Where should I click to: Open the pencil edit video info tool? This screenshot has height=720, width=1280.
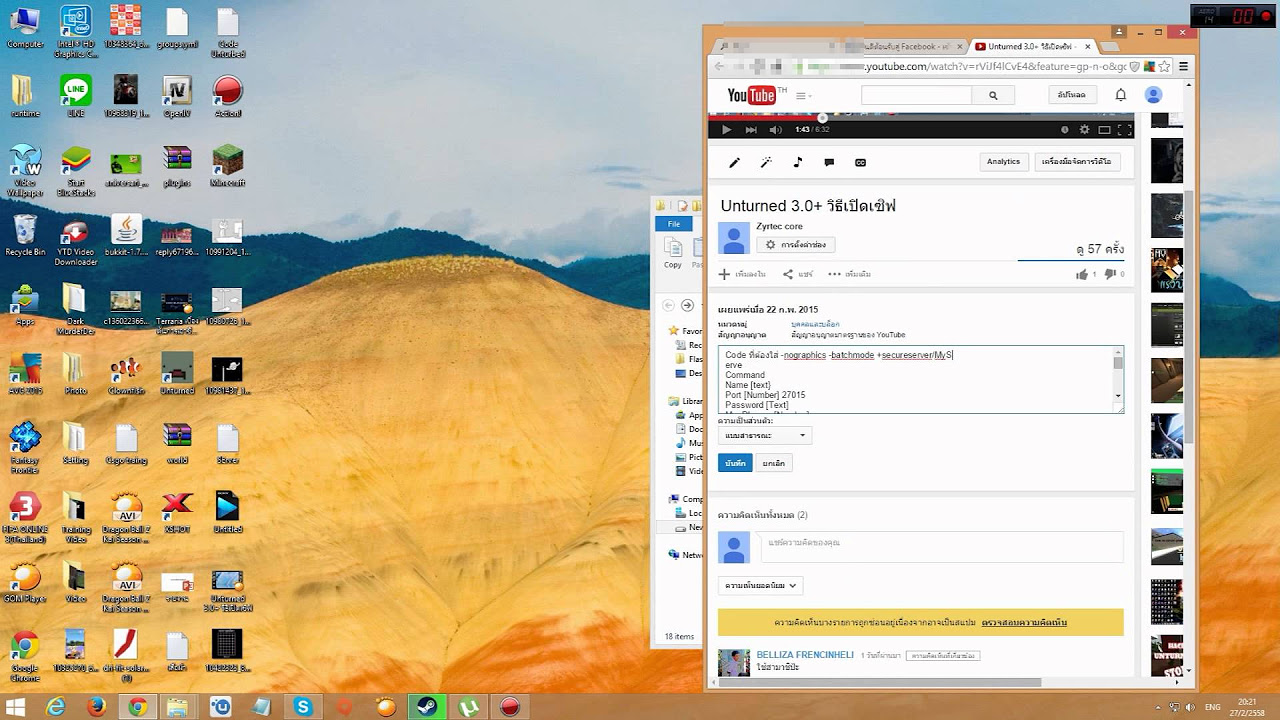734,162
